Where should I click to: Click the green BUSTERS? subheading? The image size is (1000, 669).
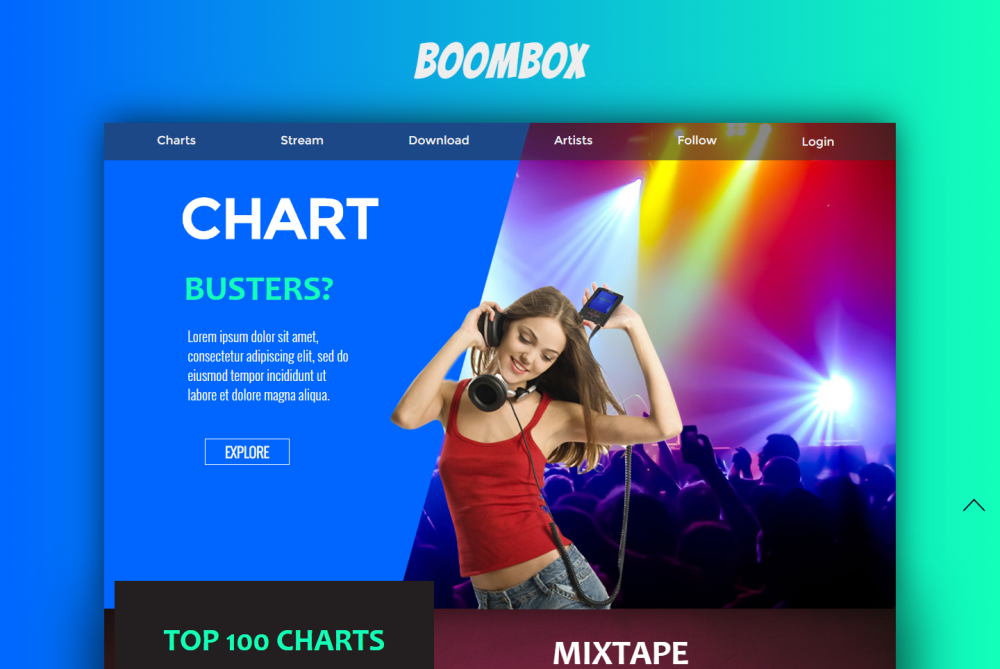(x=259, y=289)
